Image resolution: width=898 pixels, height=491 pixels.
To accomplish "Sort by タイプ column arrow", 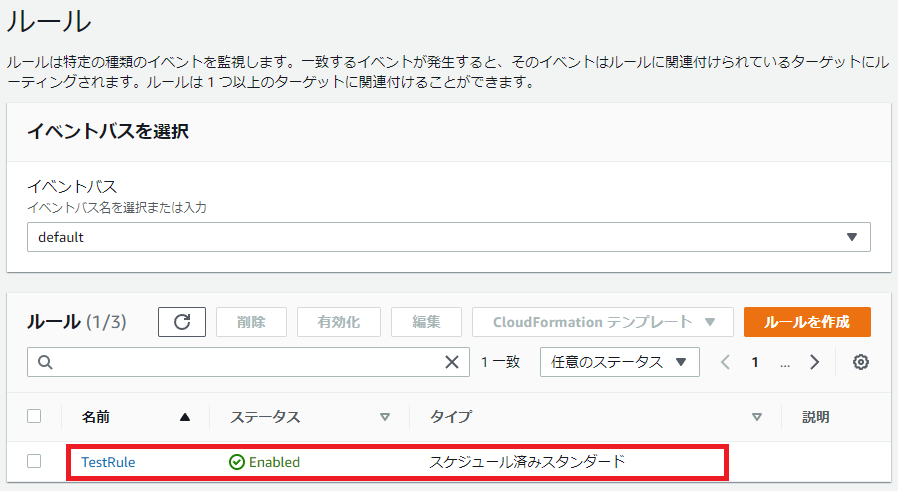I will (757, 417).
